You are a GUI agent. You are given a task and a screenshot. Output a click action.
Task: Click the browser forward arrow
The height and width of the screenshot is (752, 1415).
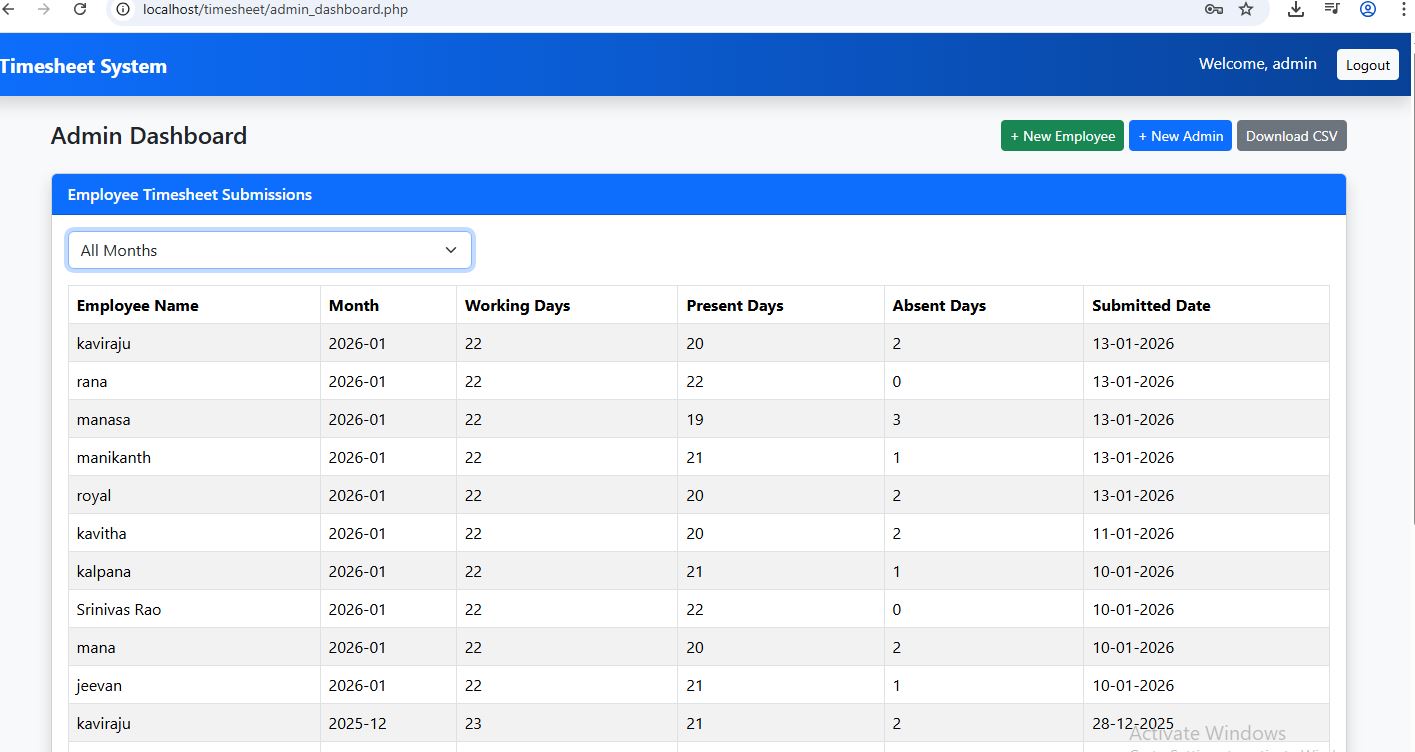coord(43,9)
